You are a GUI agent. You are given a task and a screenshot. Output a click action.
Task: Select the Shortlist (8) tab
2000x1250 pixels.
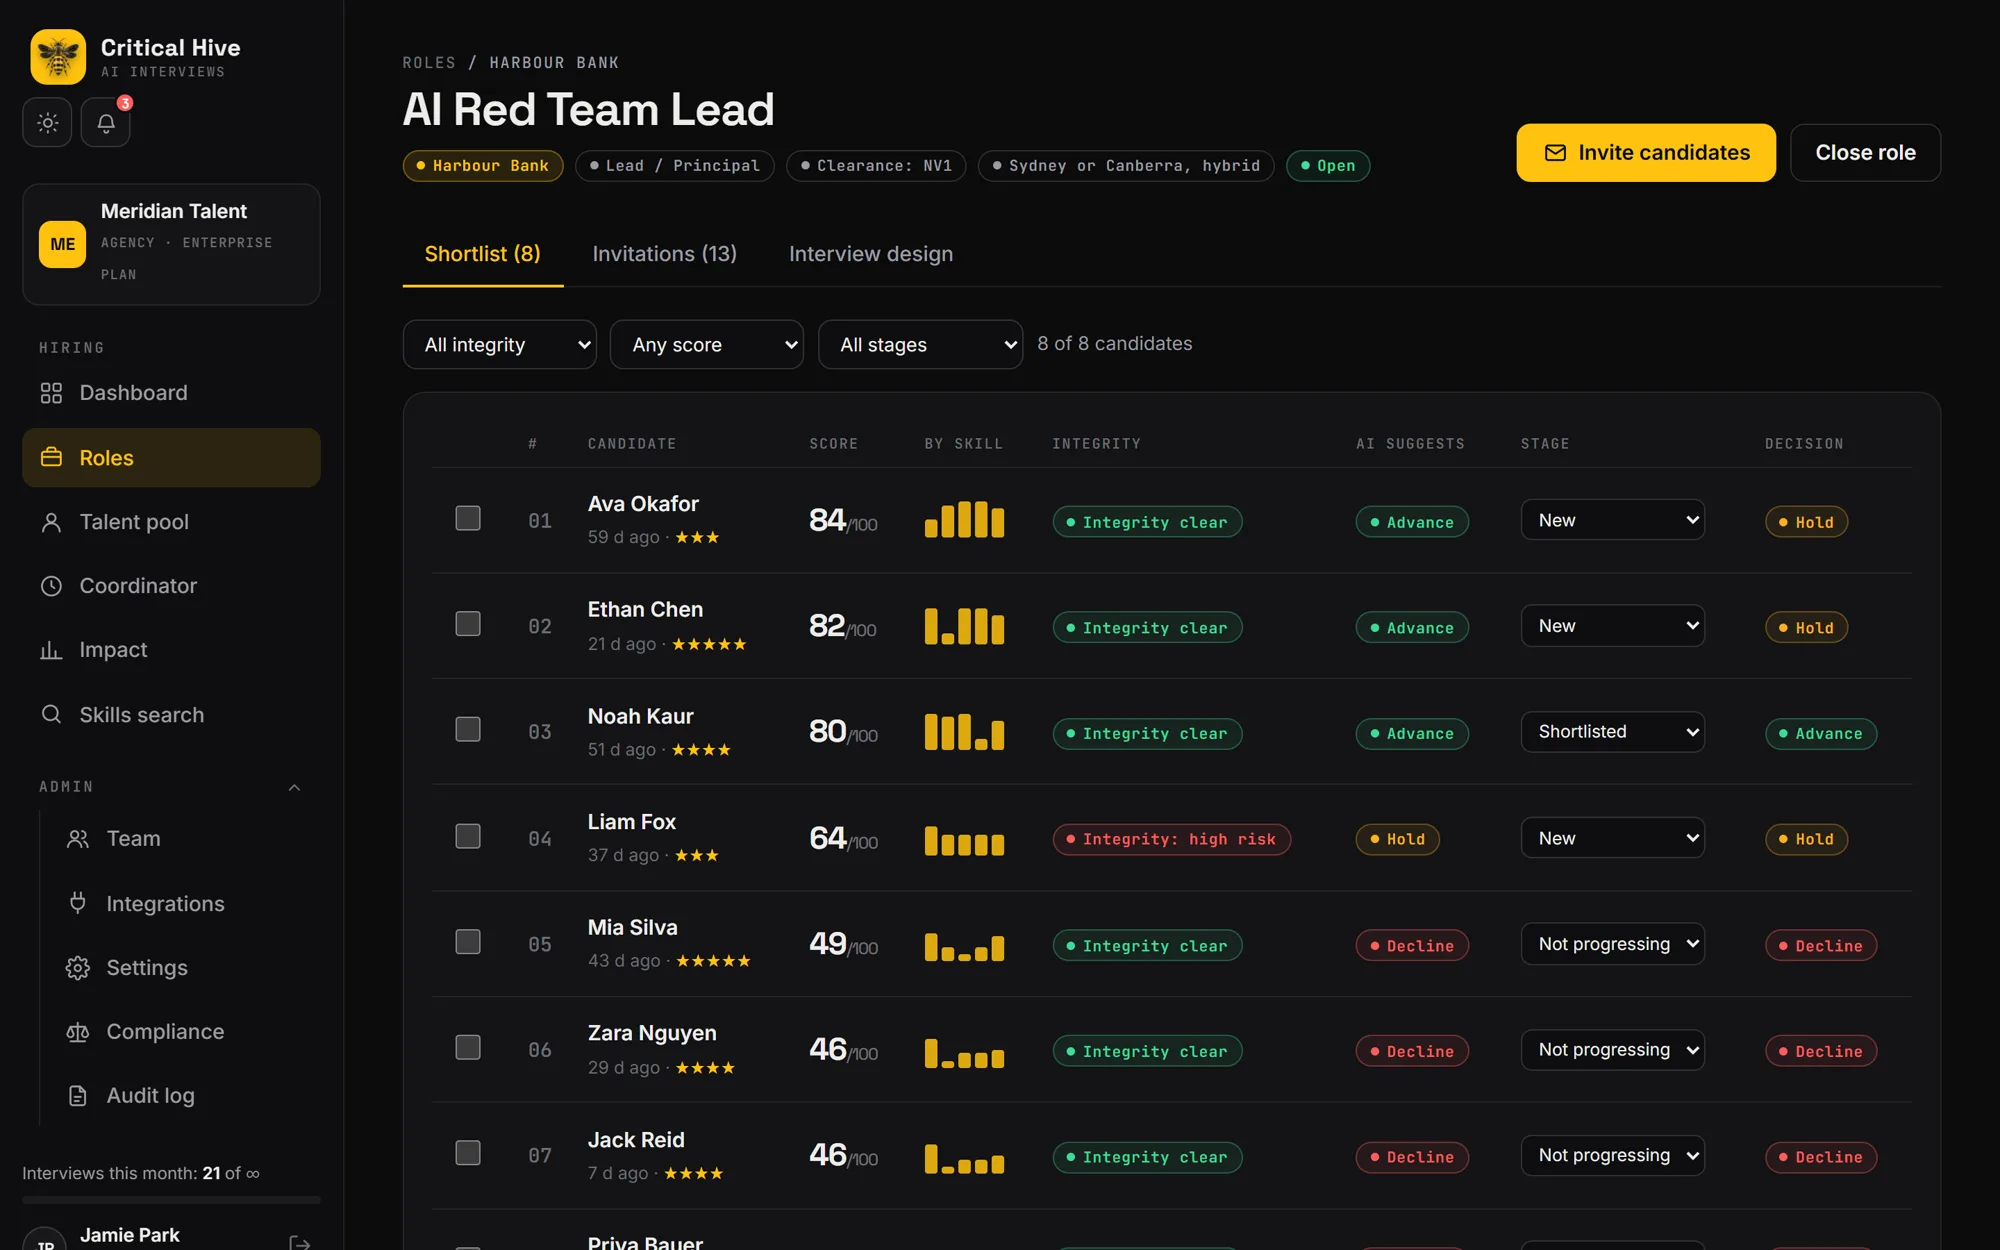pos(483,254)
